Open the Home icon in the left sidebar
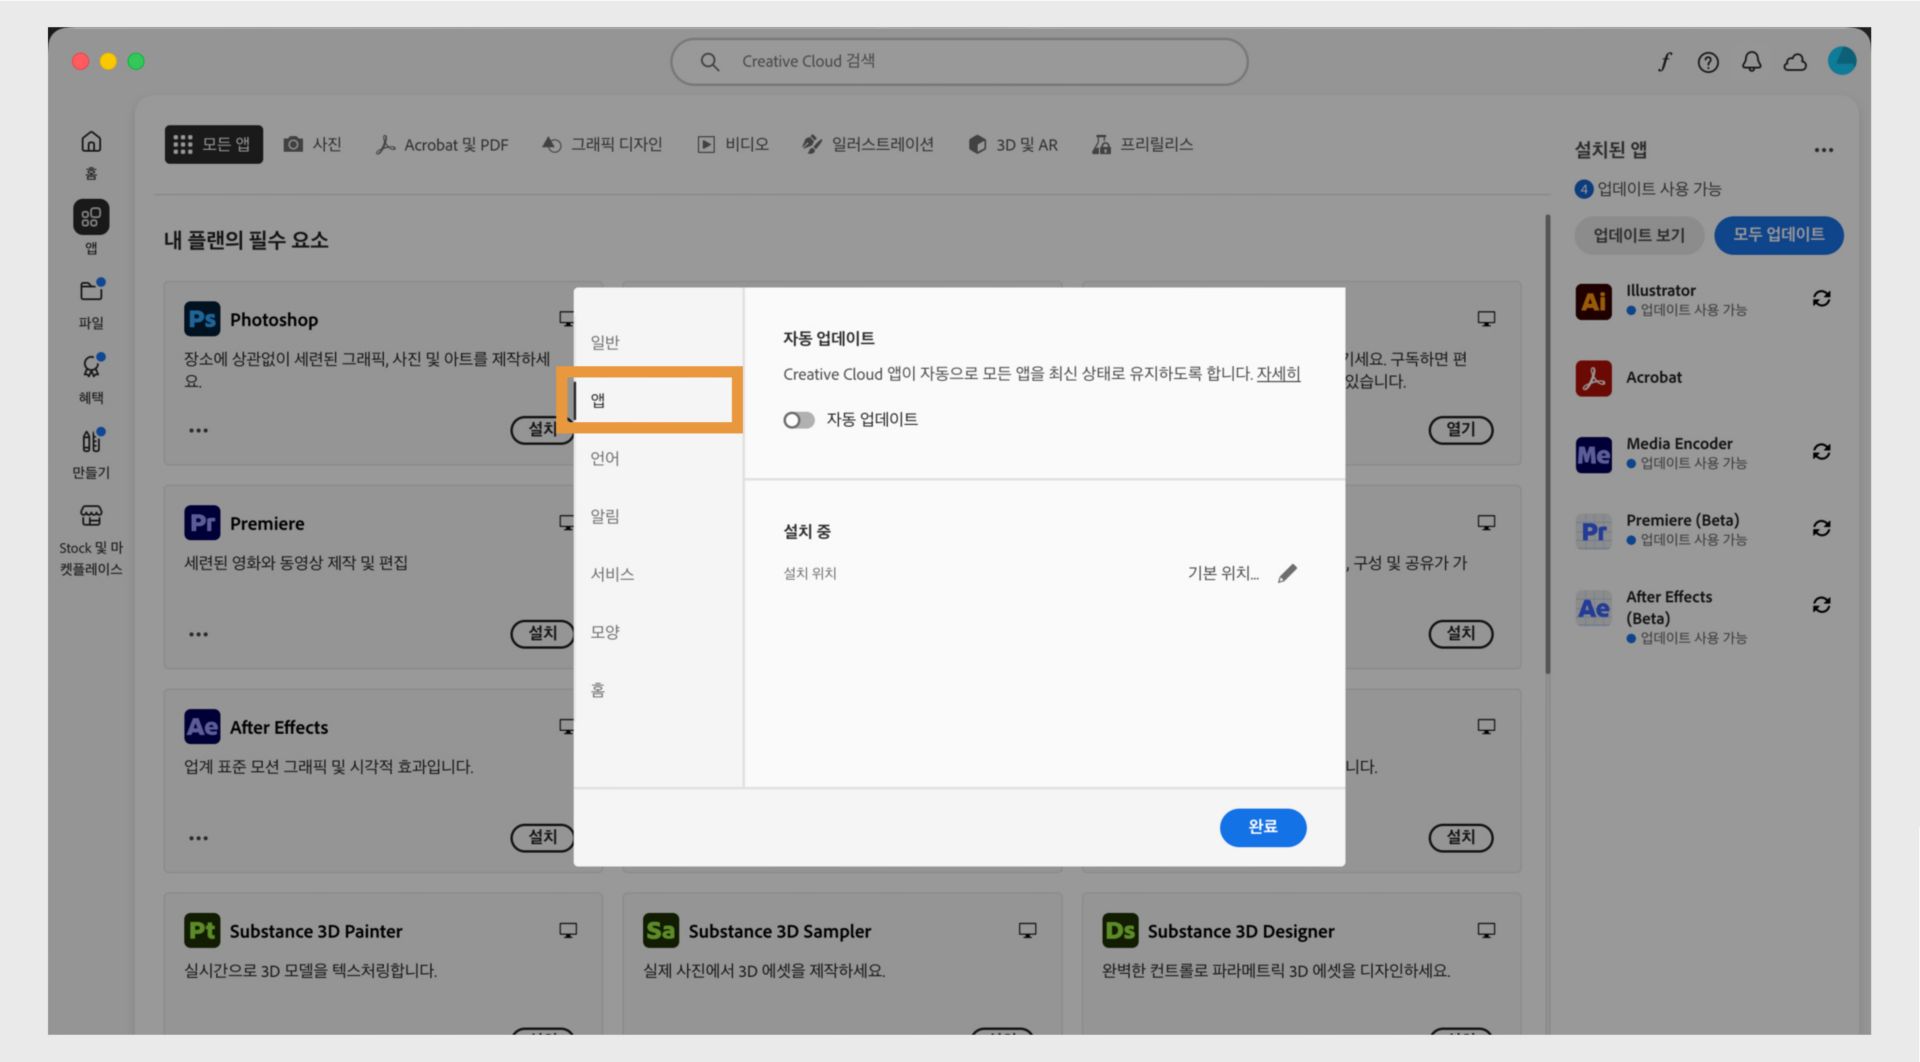The height and width of the screenshot is (1062, 1920). pyautogui.click(x=91, y=142)
